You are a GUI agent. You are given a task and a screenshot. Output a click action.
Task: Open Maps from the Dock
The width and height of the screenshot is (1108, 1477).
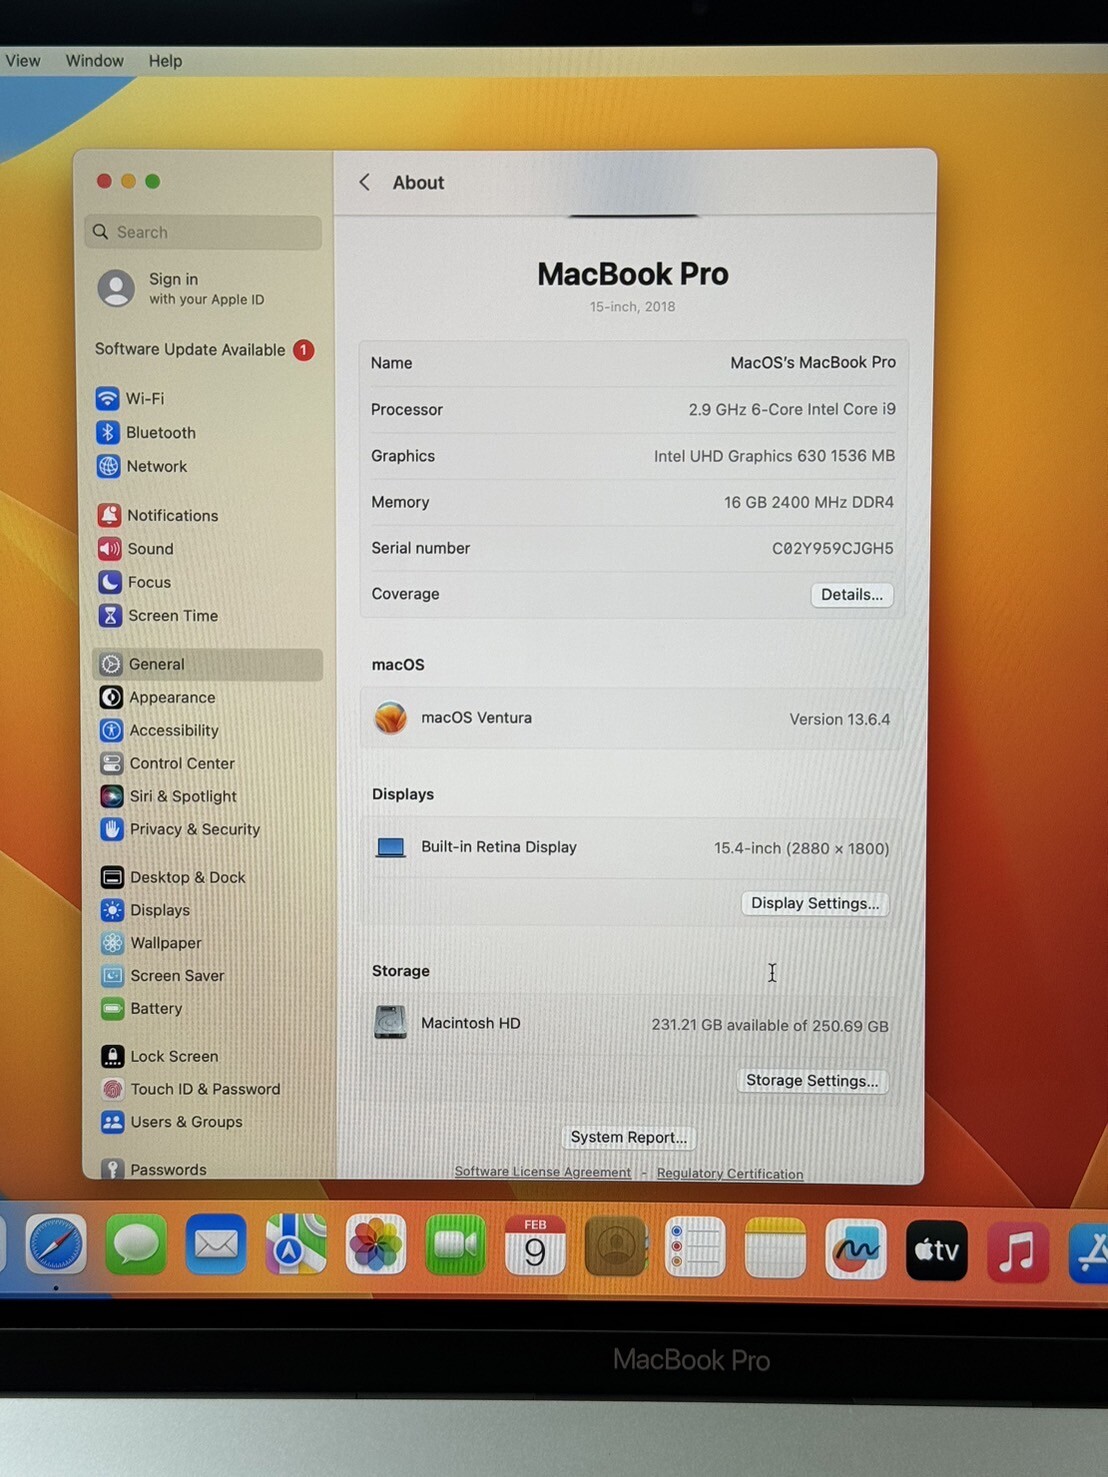pyautogui.click(x=296, y=1246)
